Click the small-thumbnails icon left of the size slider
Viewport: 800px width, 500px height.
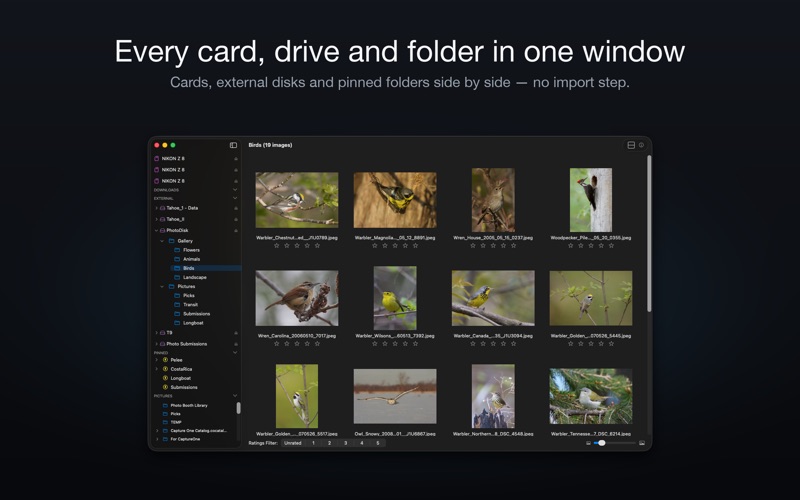(x=588, y=443)
